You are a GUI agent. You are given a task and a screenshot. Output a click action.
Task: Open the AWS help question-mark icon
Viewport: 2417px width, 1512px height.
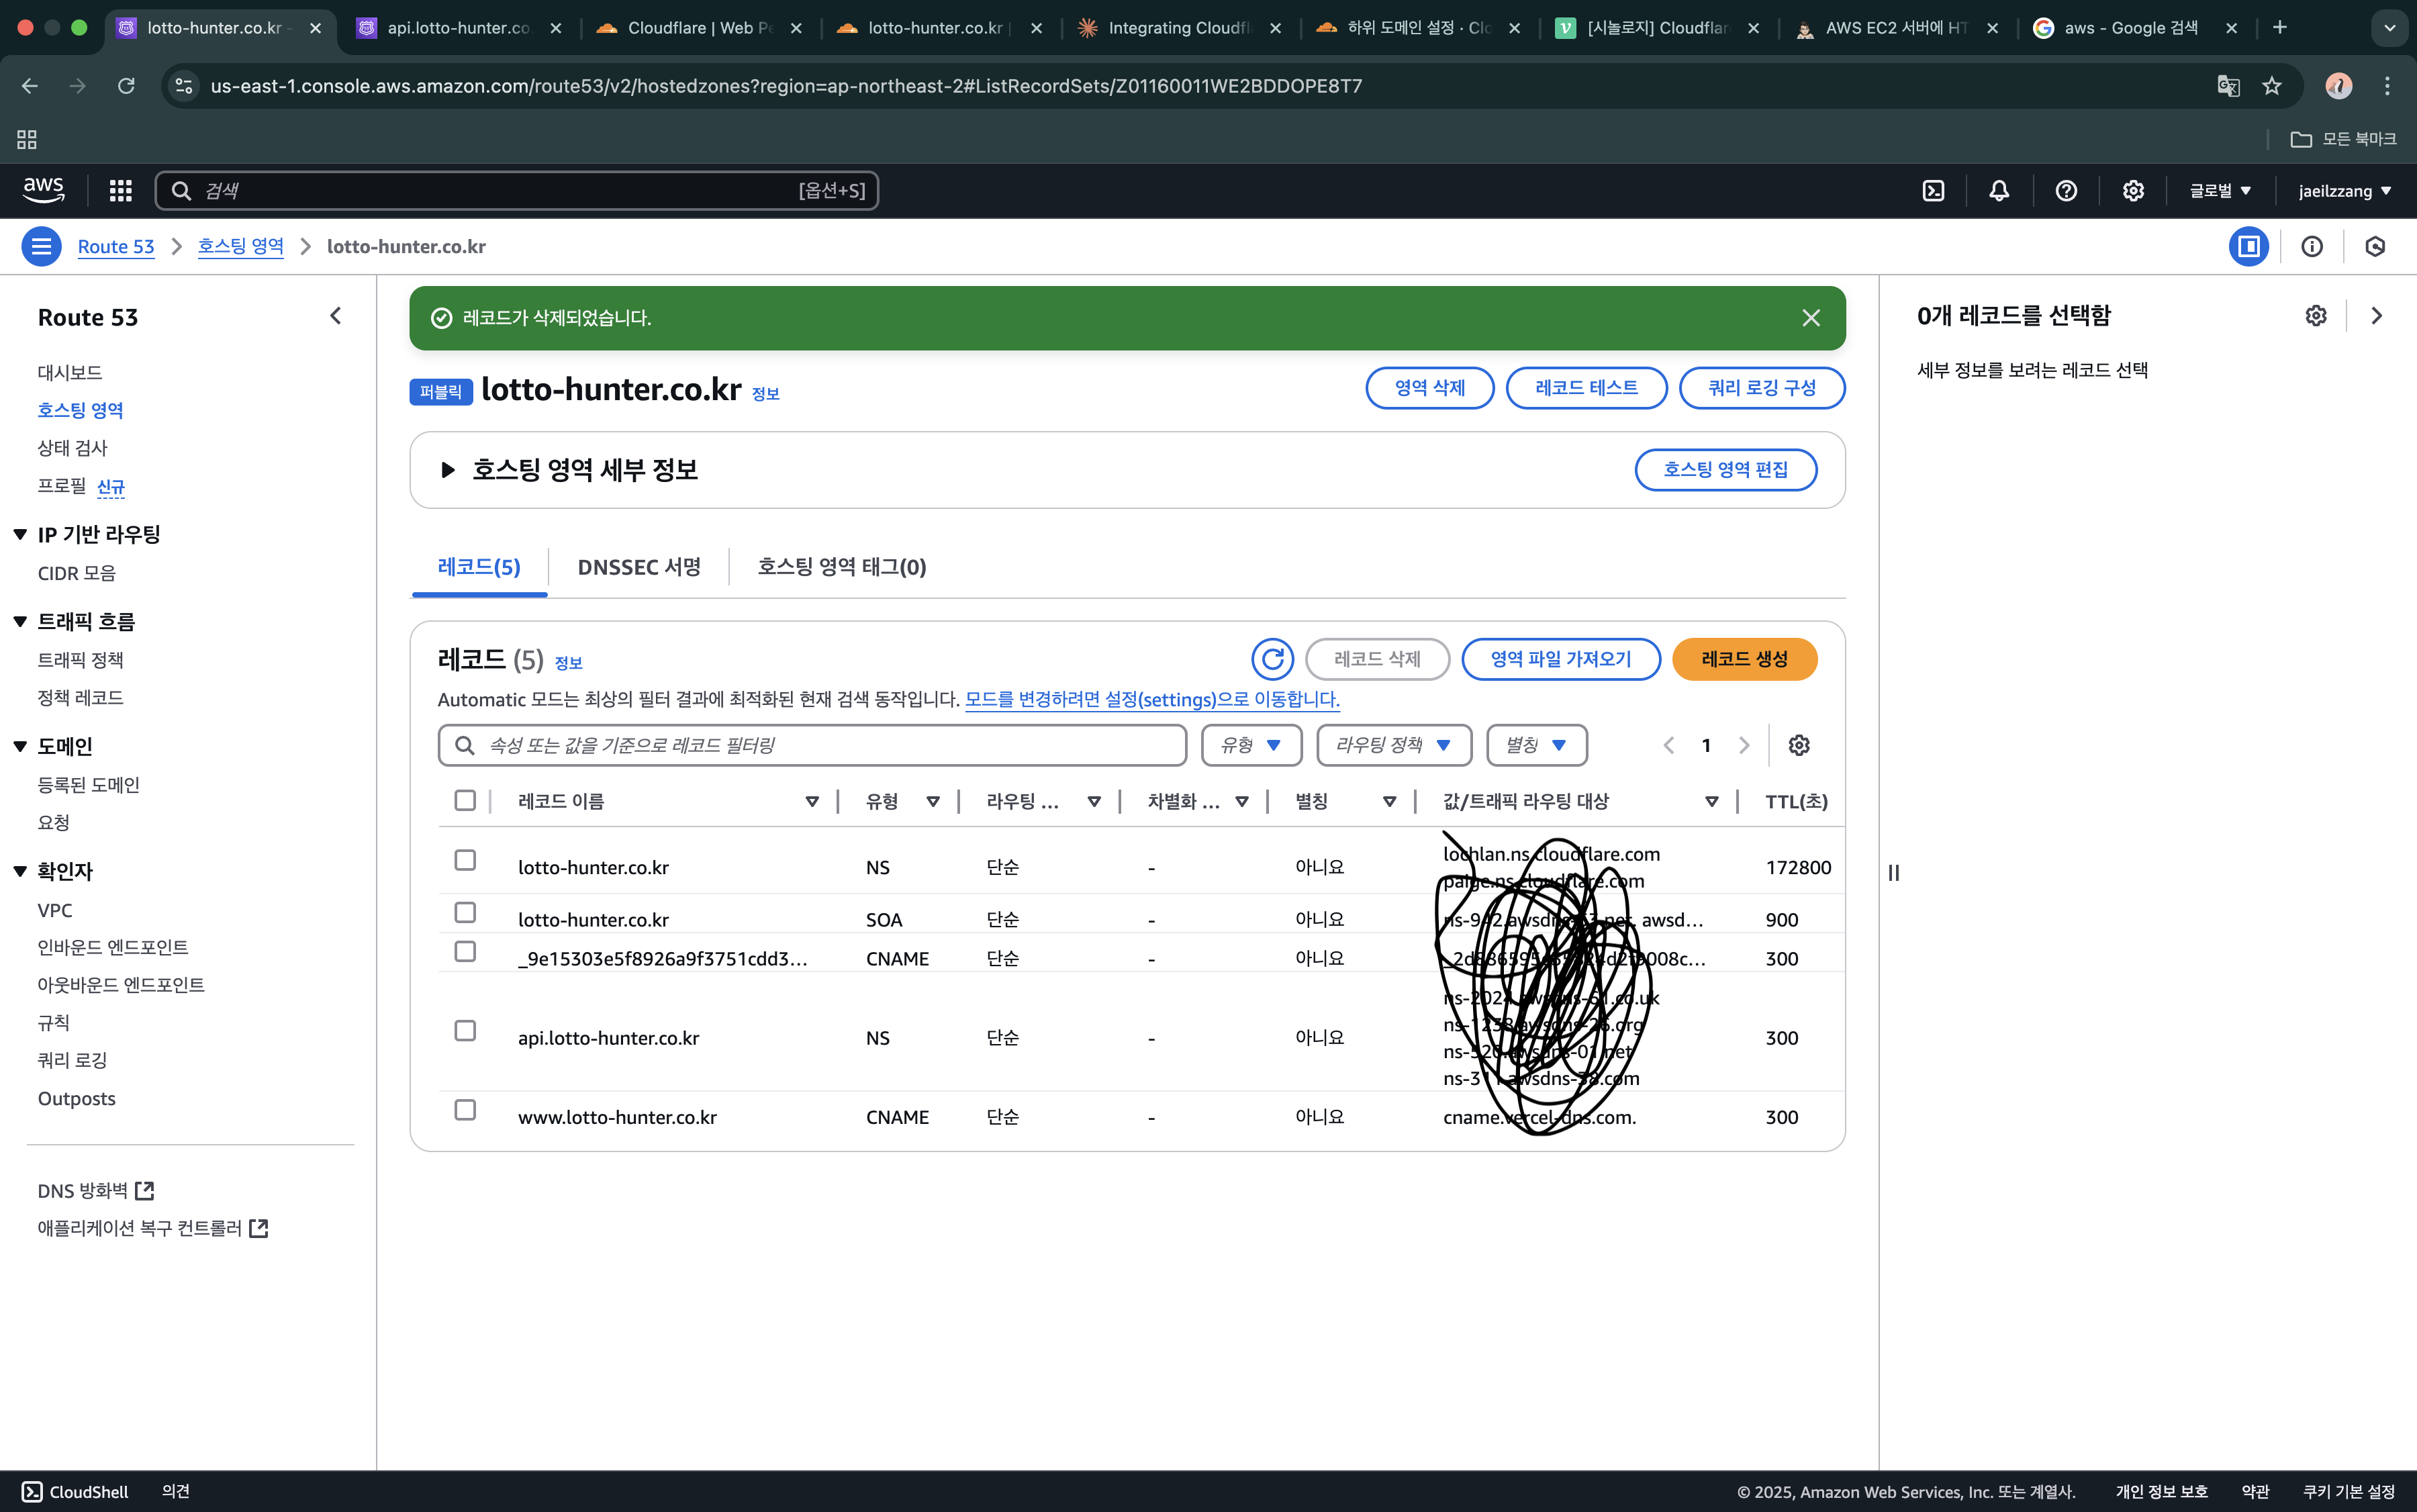[2066, 191]
